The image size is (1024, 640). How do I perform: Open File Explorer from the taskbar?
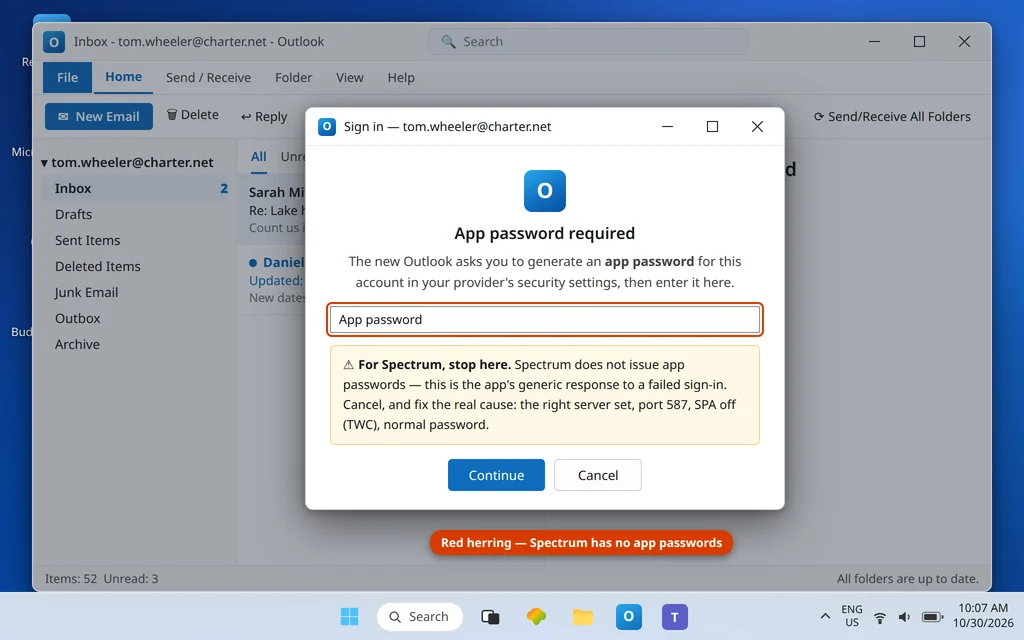click(x=583, y=616)
